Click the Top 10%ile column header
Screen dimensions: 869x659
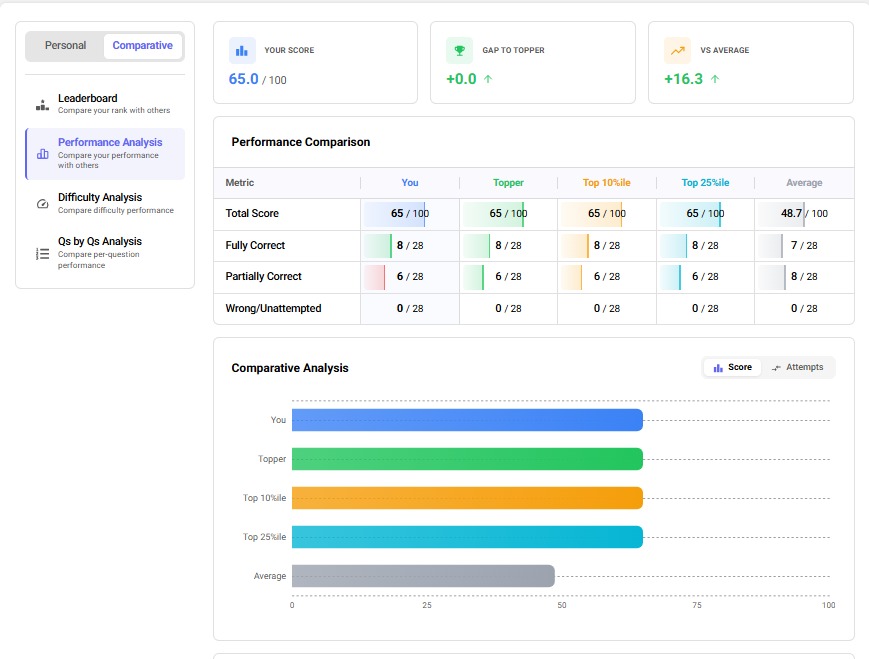click(606, 183)
